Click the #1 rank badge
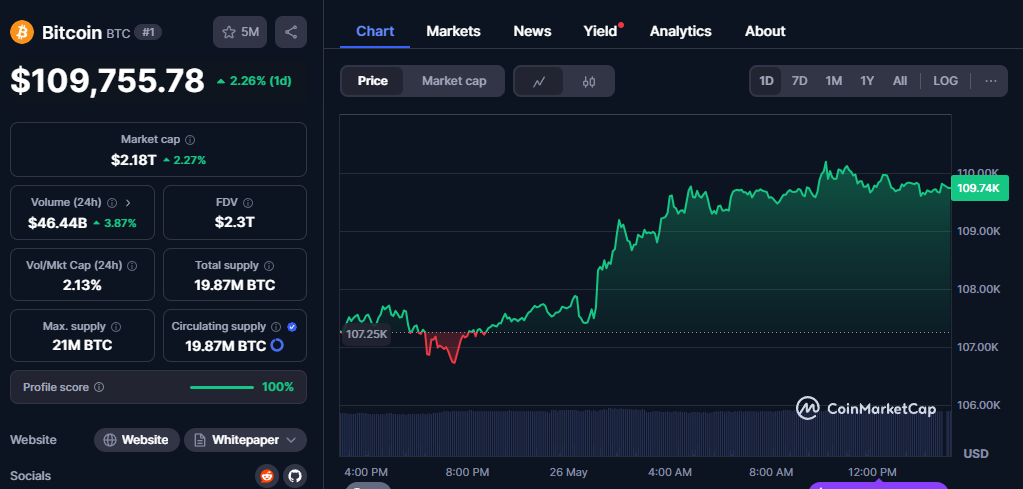1023x489 pixels. point(148,32)
